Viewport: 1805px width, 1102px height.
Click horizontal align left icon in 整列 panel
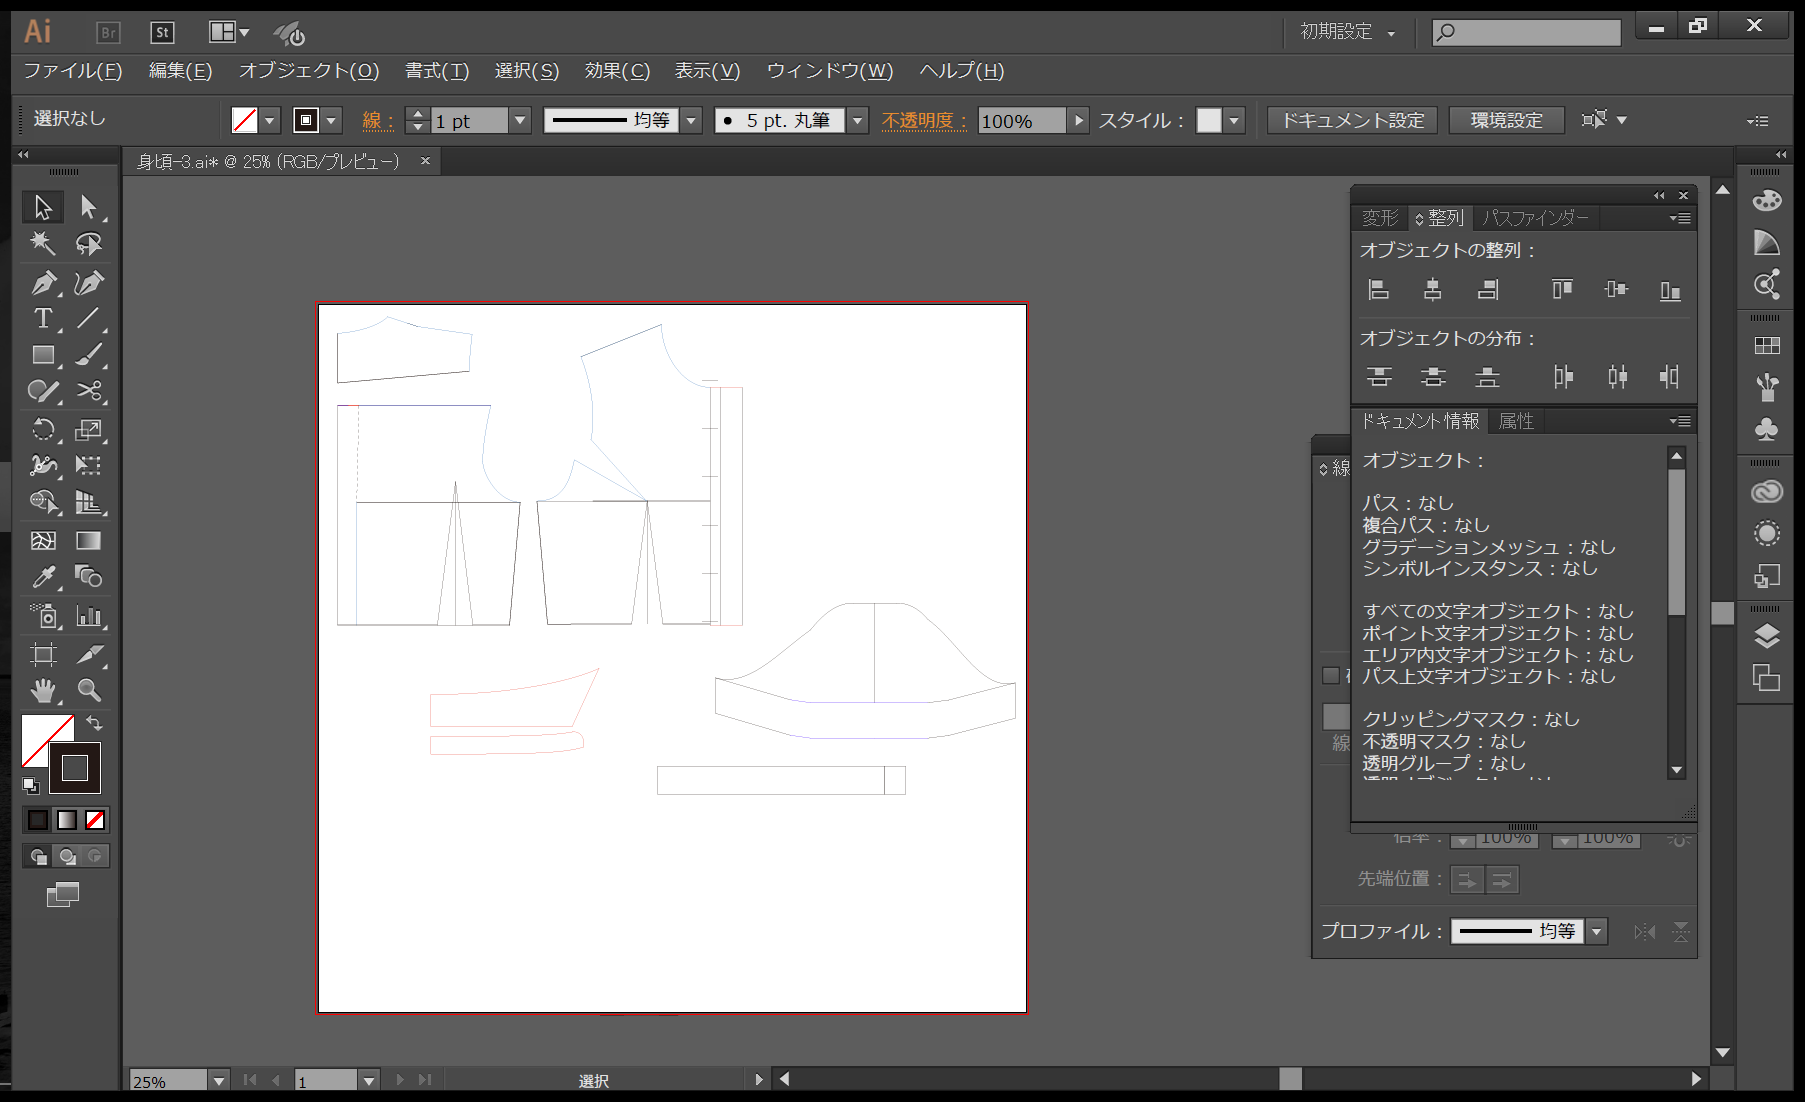[1378, 290]
